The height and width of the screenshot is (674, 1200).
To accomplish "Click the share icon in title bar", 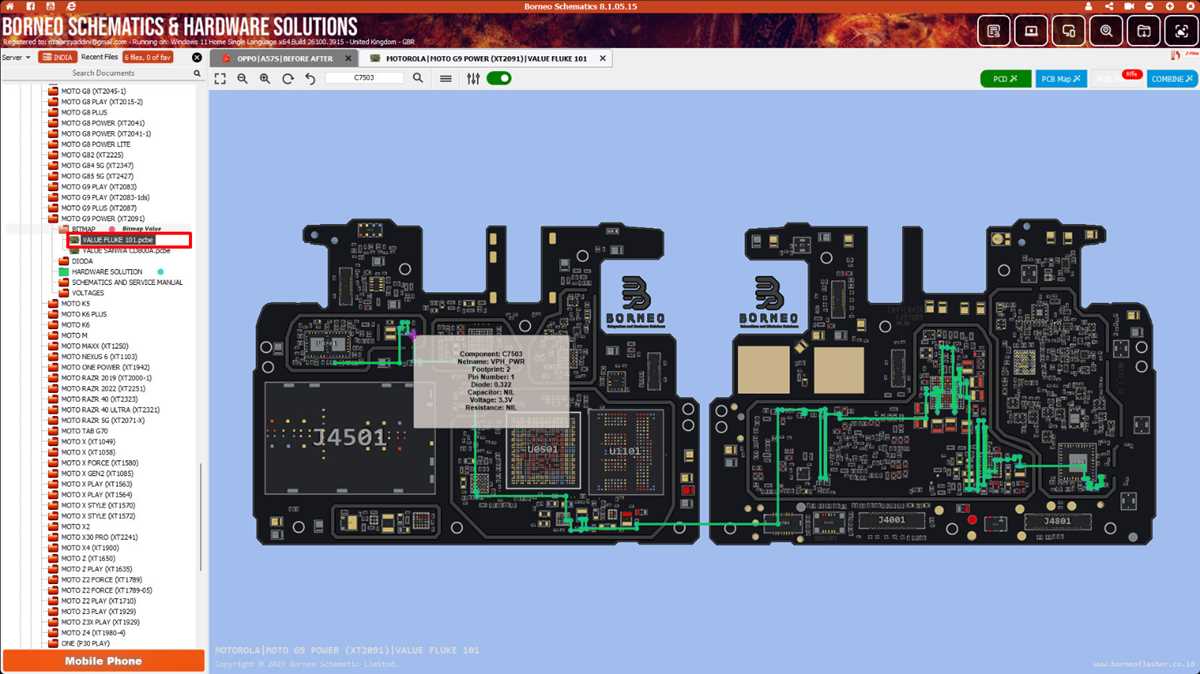I will coord(1108,6).
